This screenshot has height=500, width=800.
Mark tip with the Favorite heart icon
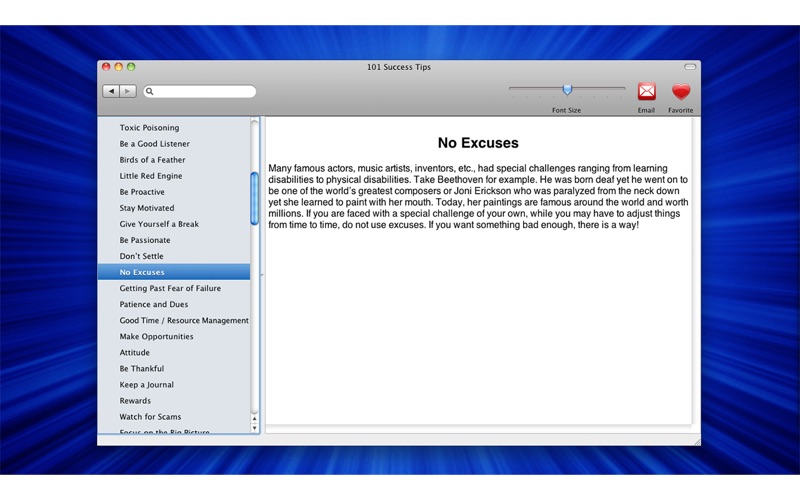pos(681,92)
